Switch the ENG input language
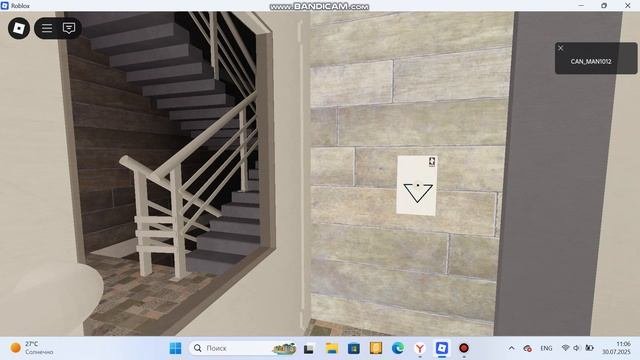Viewport: 640px width, 360px height. (546, 348)
